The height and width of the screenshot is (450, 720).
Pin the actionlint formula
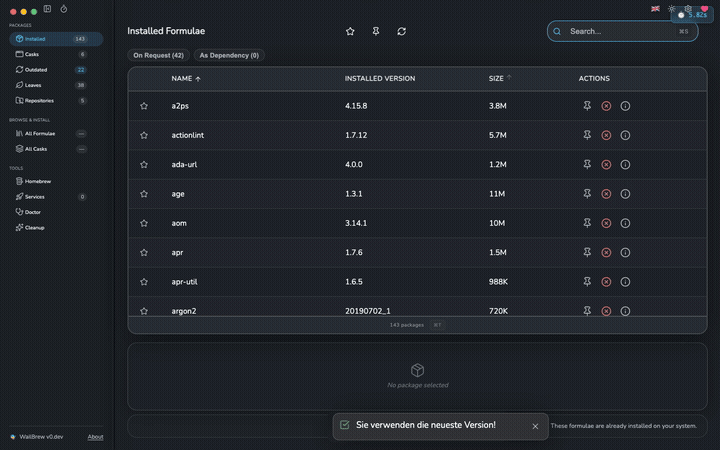tap(587, 135)
